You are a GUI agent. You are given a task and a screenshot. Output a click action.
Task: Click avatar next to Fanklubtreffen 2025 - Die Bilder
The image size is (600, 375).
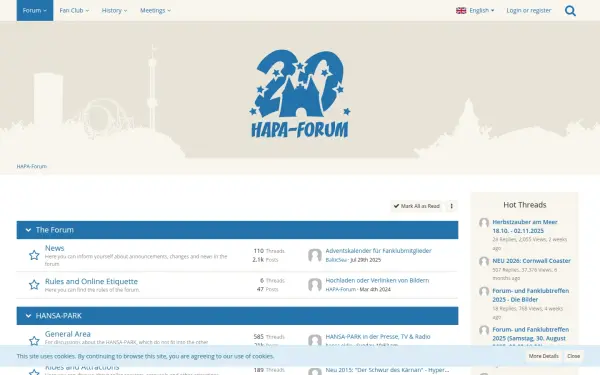(x=484, y=292)
